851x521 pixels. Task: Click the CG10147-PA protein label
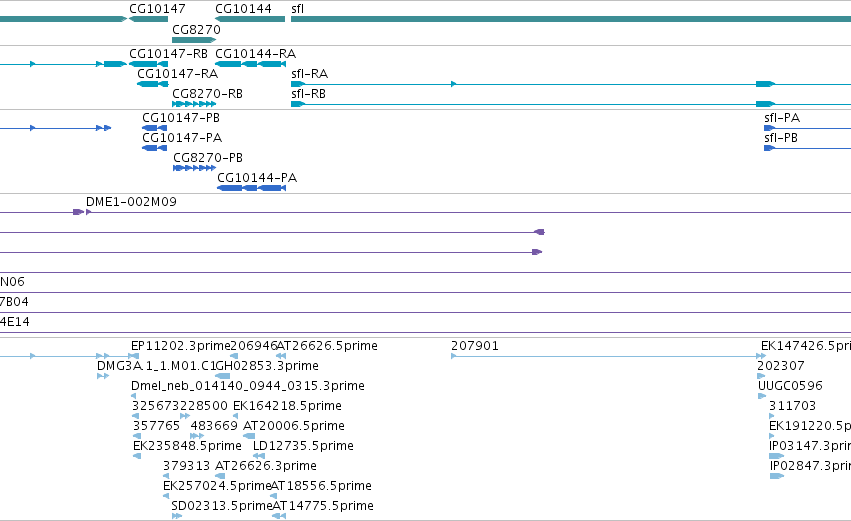point(182,138)
